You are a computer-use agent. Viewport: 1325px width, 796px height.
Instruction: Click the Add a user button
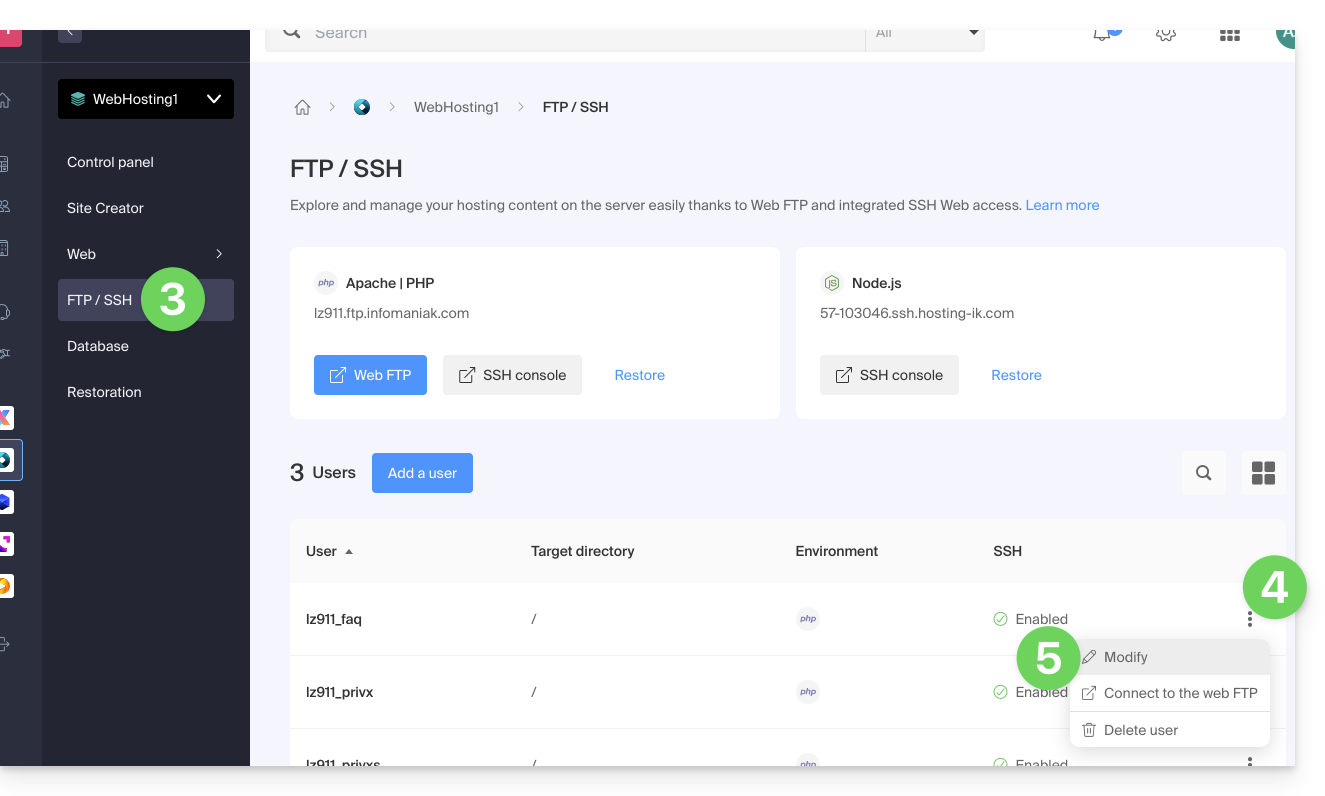(x=422, y=473)
